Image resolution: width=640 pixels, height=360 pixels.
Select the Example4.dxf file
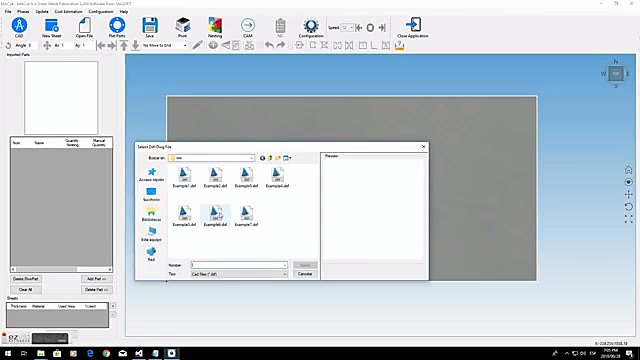coord(278,178)
